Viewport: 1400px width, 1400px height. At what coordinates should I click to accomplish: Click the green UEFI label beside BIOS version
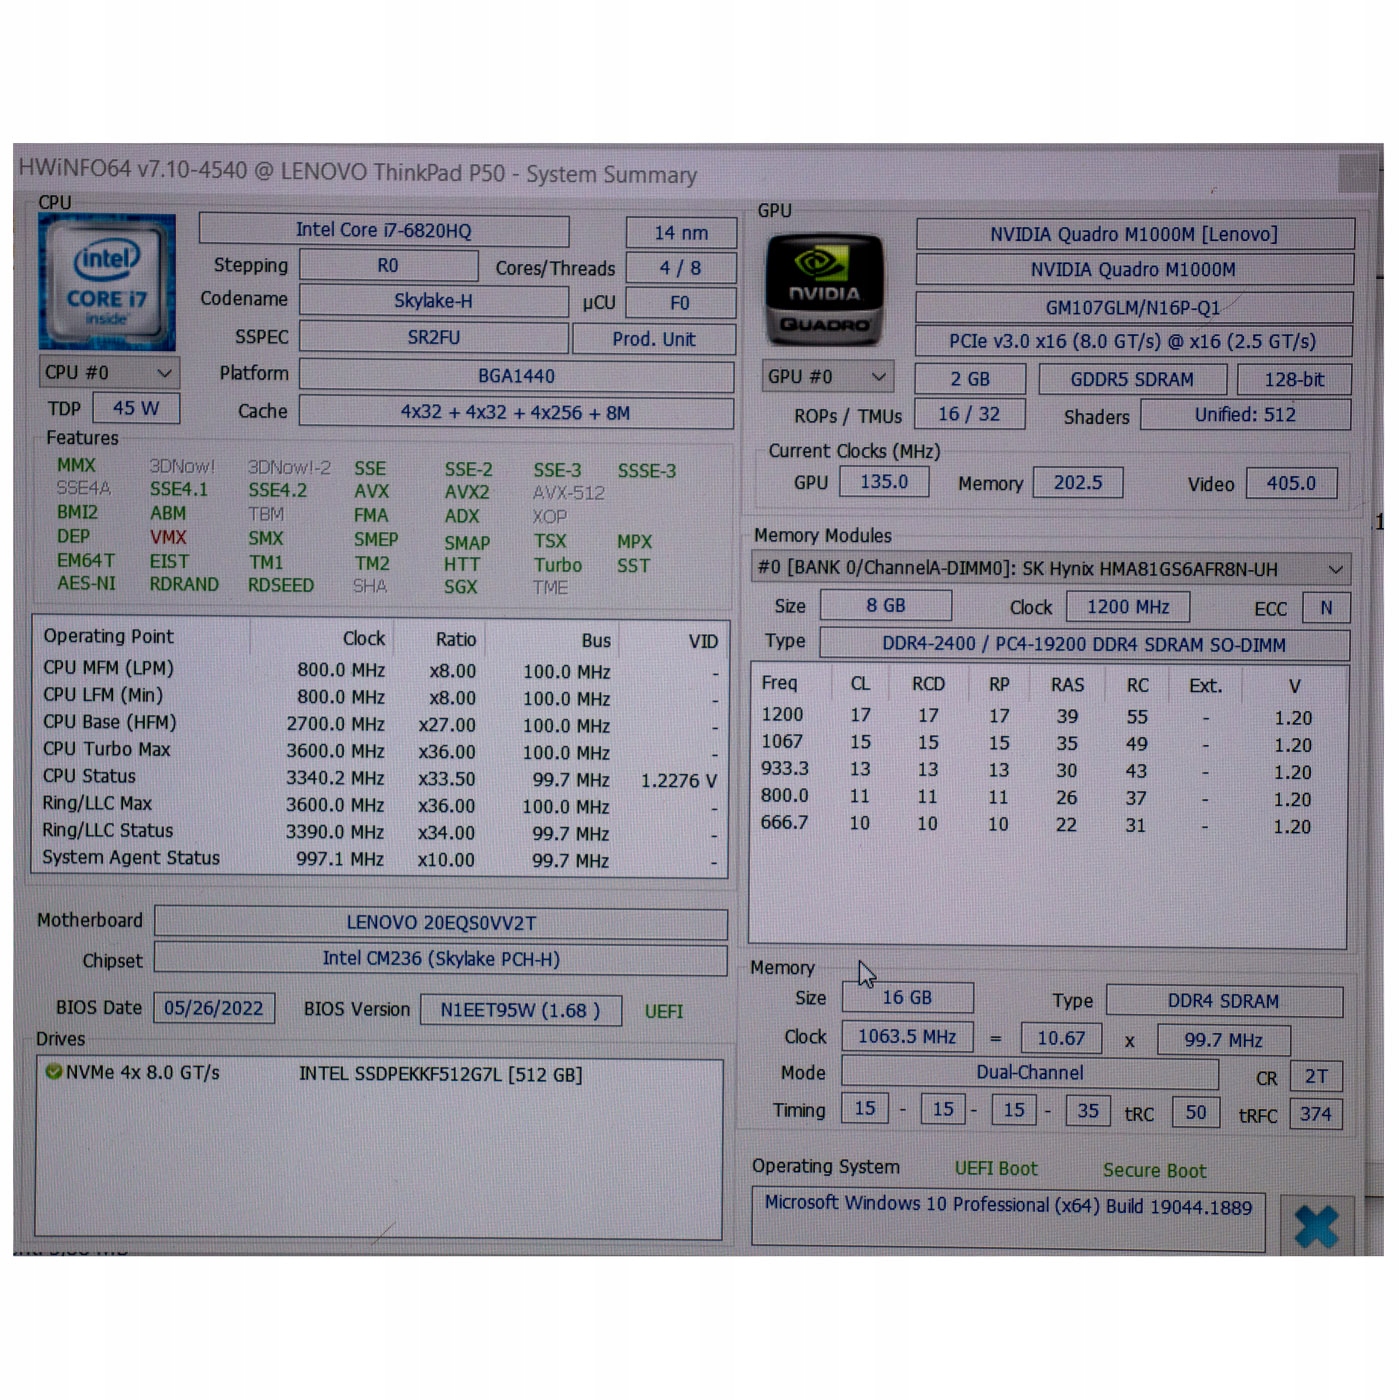pos(664,1011)
